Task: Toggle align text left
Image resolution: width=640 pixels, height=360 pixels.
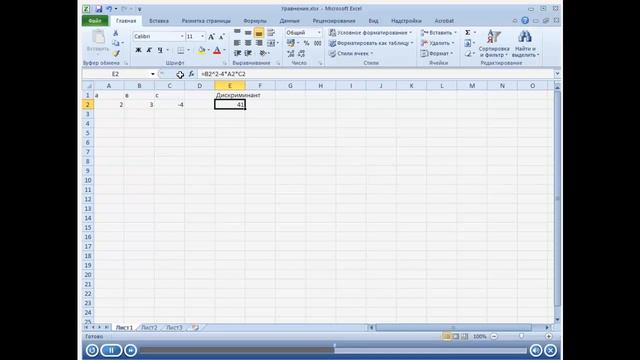Action: point(237,43)
